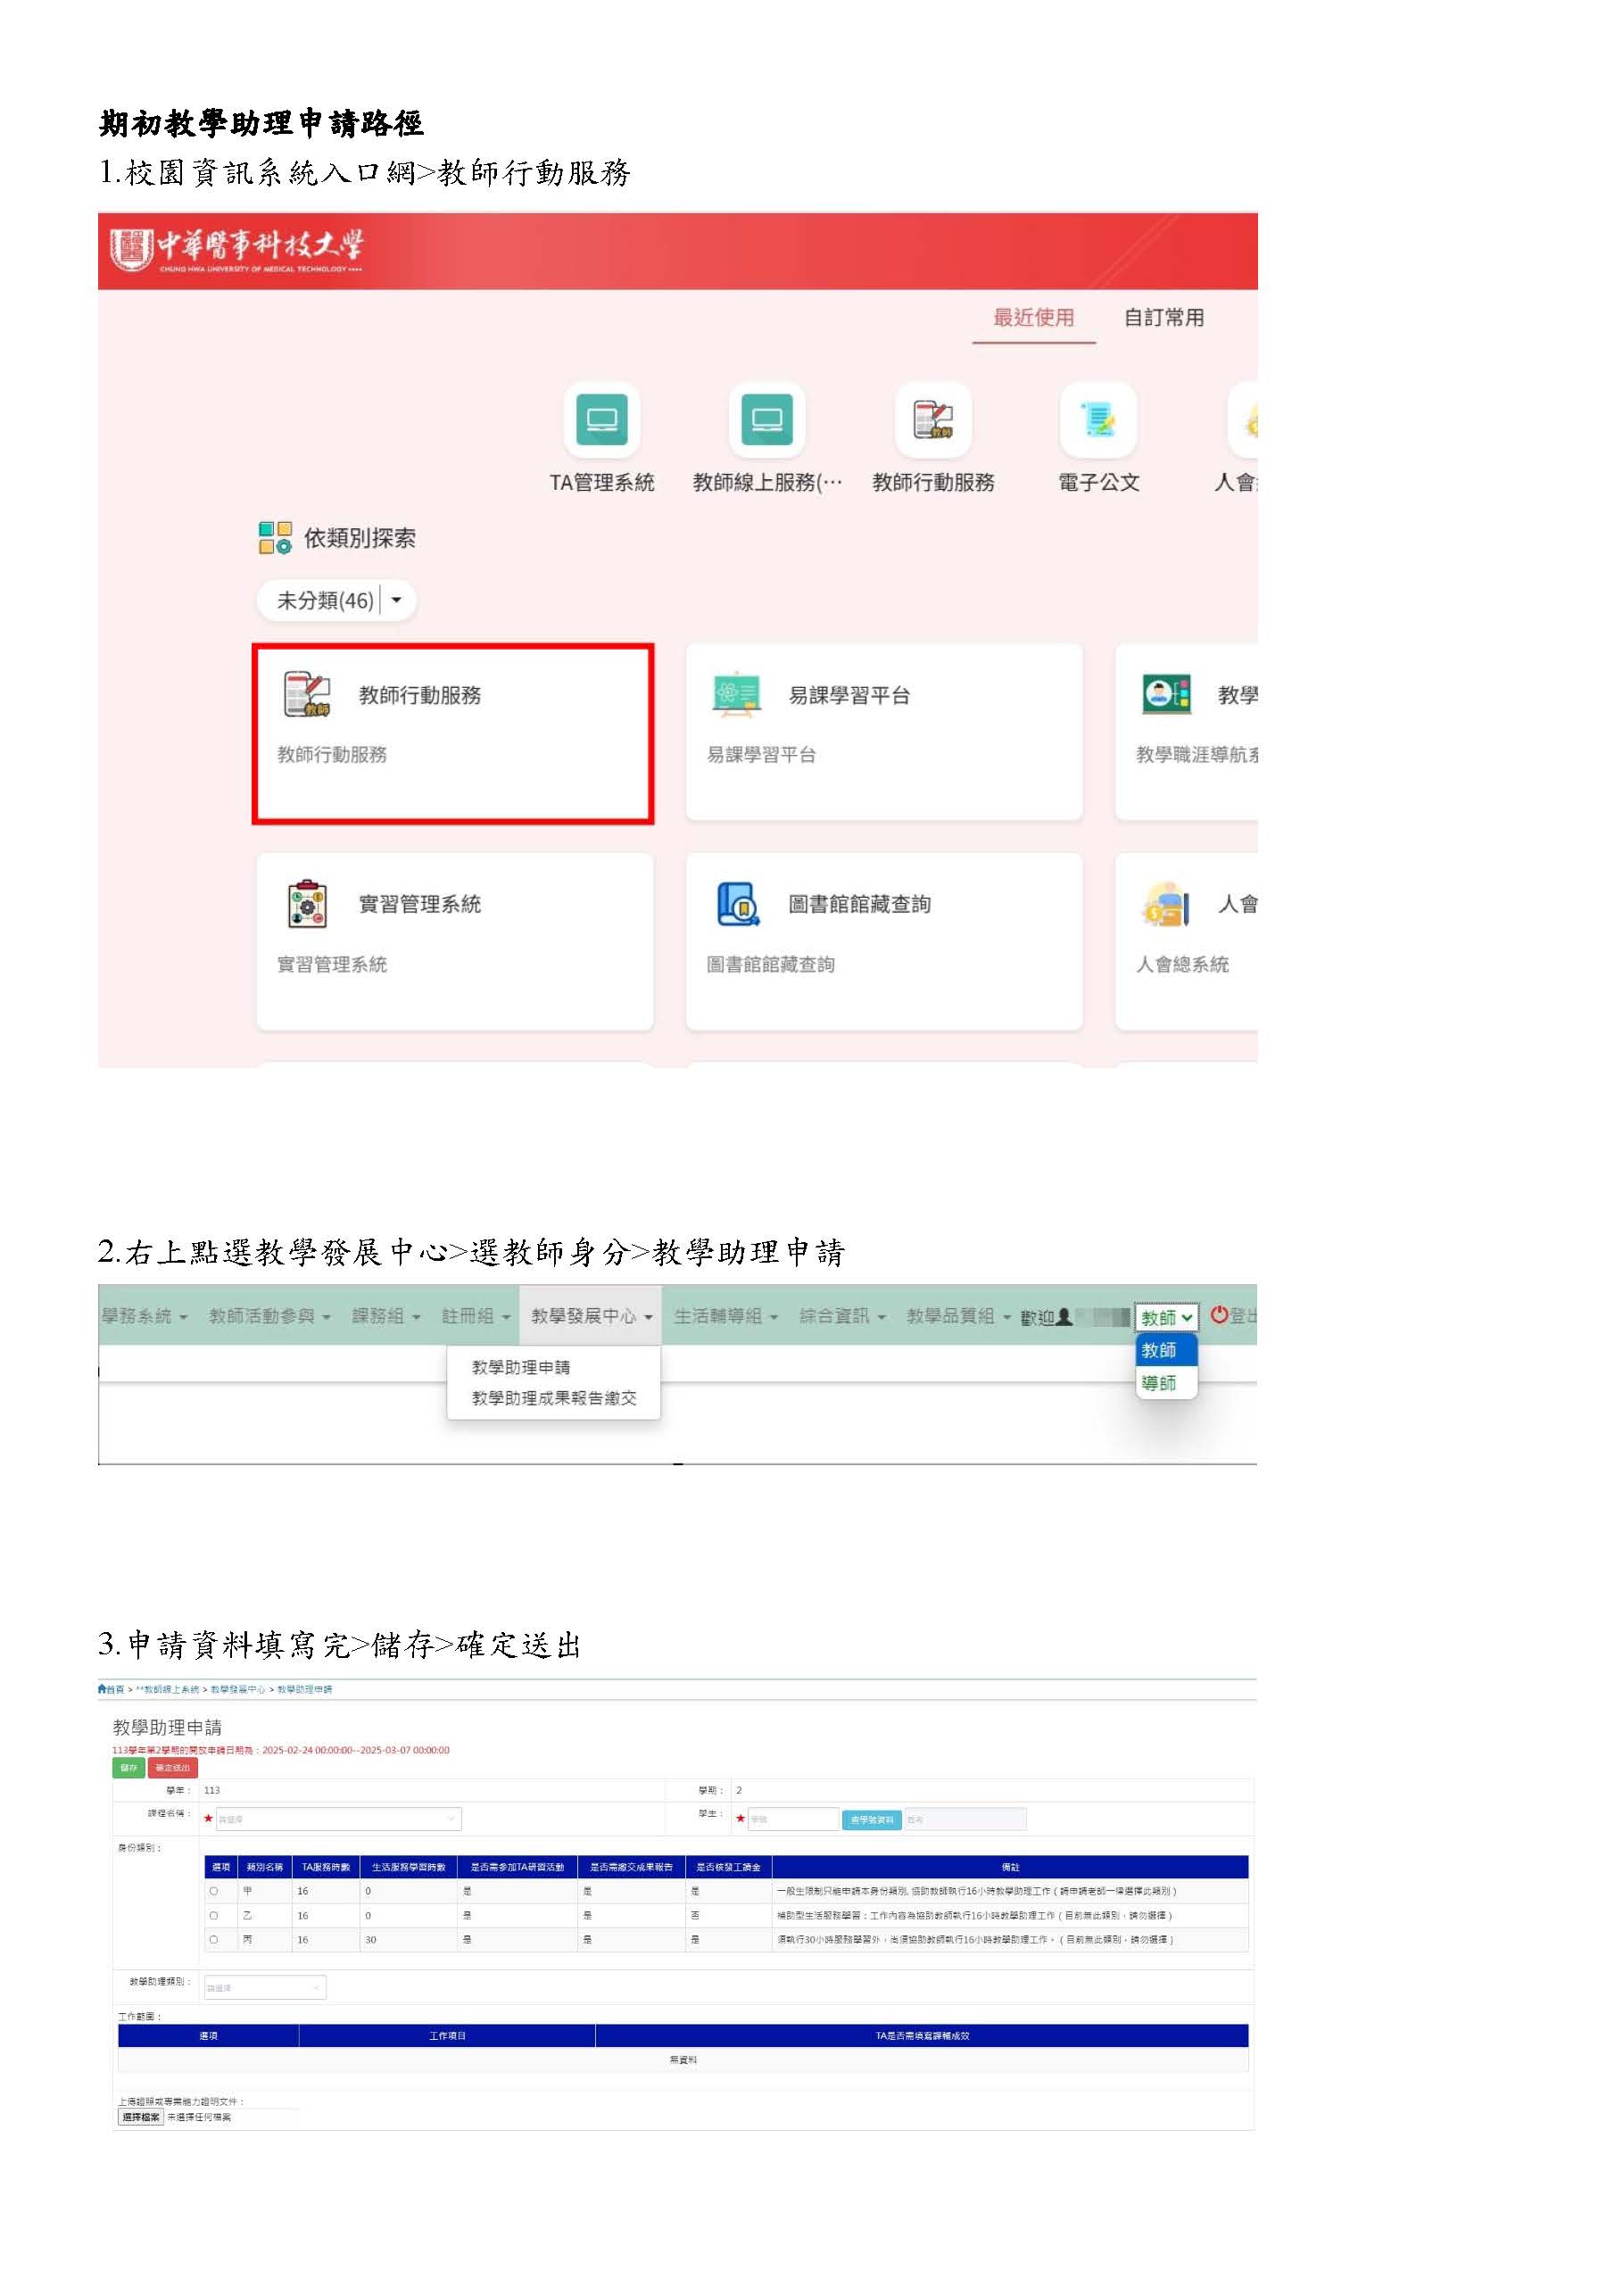Open the 圖書館館藏查詢 card
The height and width of the screenshot is (2296, 1623).
[x=883, y=940]
